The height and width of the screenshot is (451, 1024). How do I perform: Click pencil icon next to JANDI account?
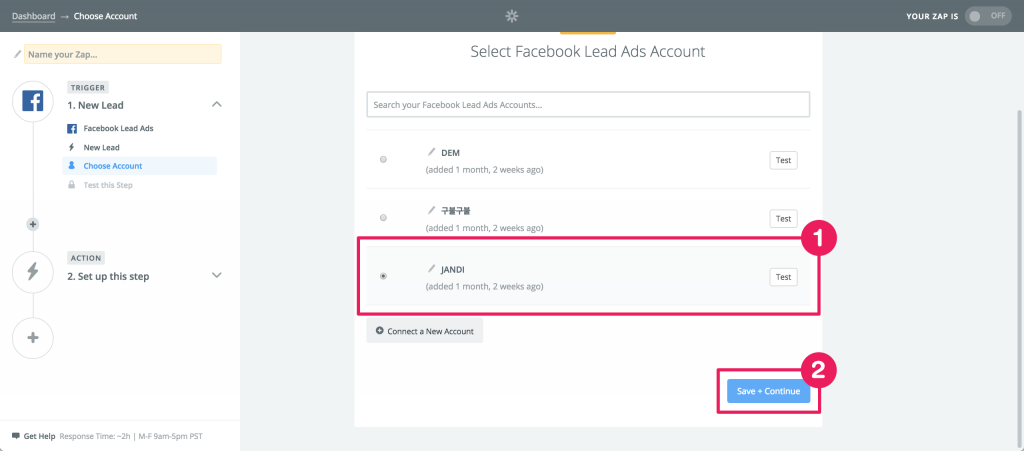tap(432, 268)
